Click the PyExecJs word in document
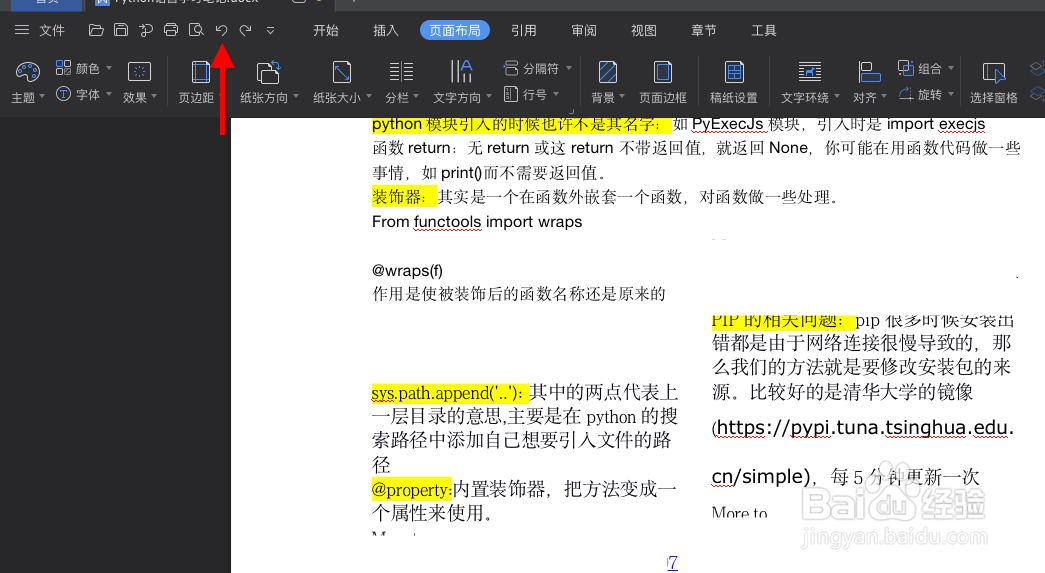1045x573 pixels. tap(727, 124)
